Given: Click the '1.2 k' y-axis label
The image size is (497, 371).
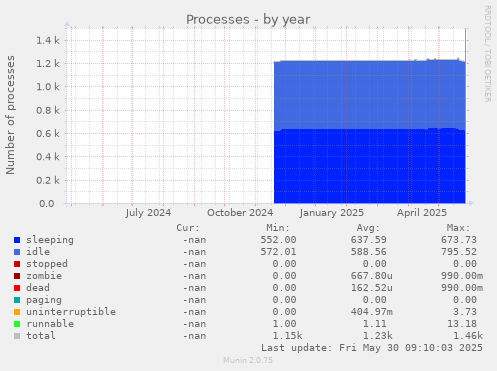Looking at the screenshot, I should click(x=48, y=64).
